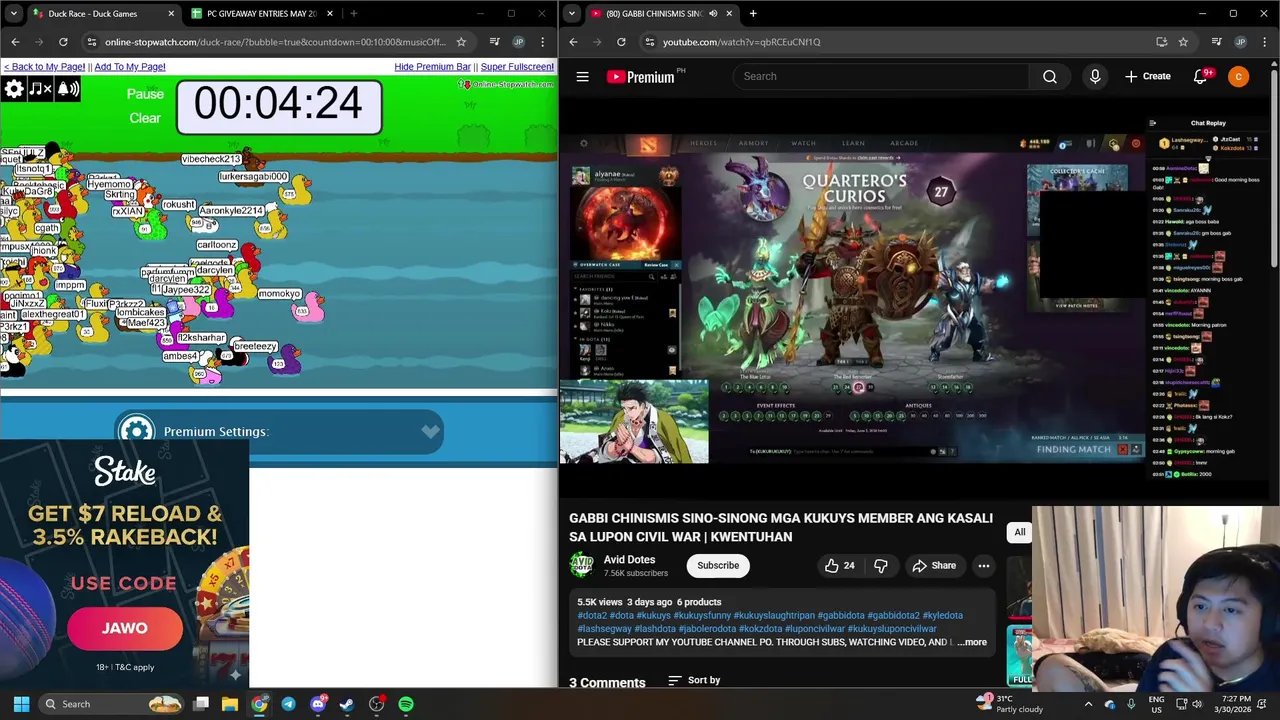Click the Windows taskbar Search box
Viewport: 1280px width, 720px height.
click(x=111, y=704)
